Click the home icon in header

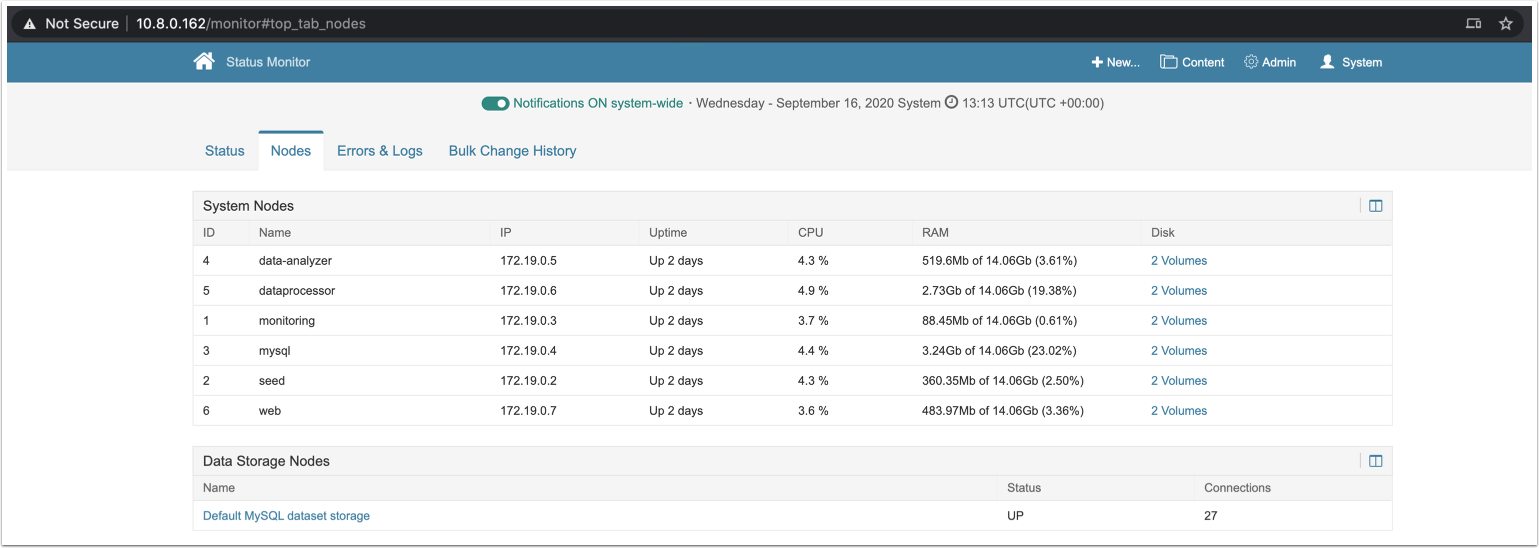click(x=204, y=62)
